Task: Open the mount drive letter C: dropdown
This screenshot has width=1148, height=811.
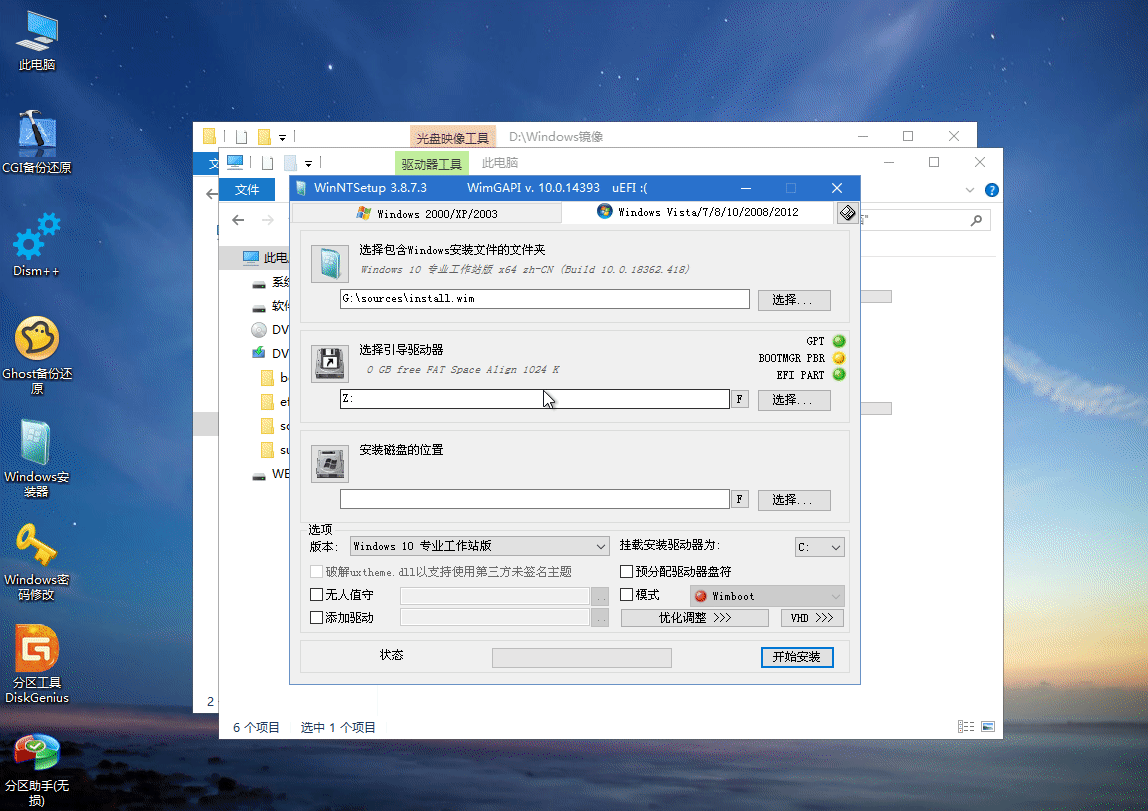Action: point(819,547)
